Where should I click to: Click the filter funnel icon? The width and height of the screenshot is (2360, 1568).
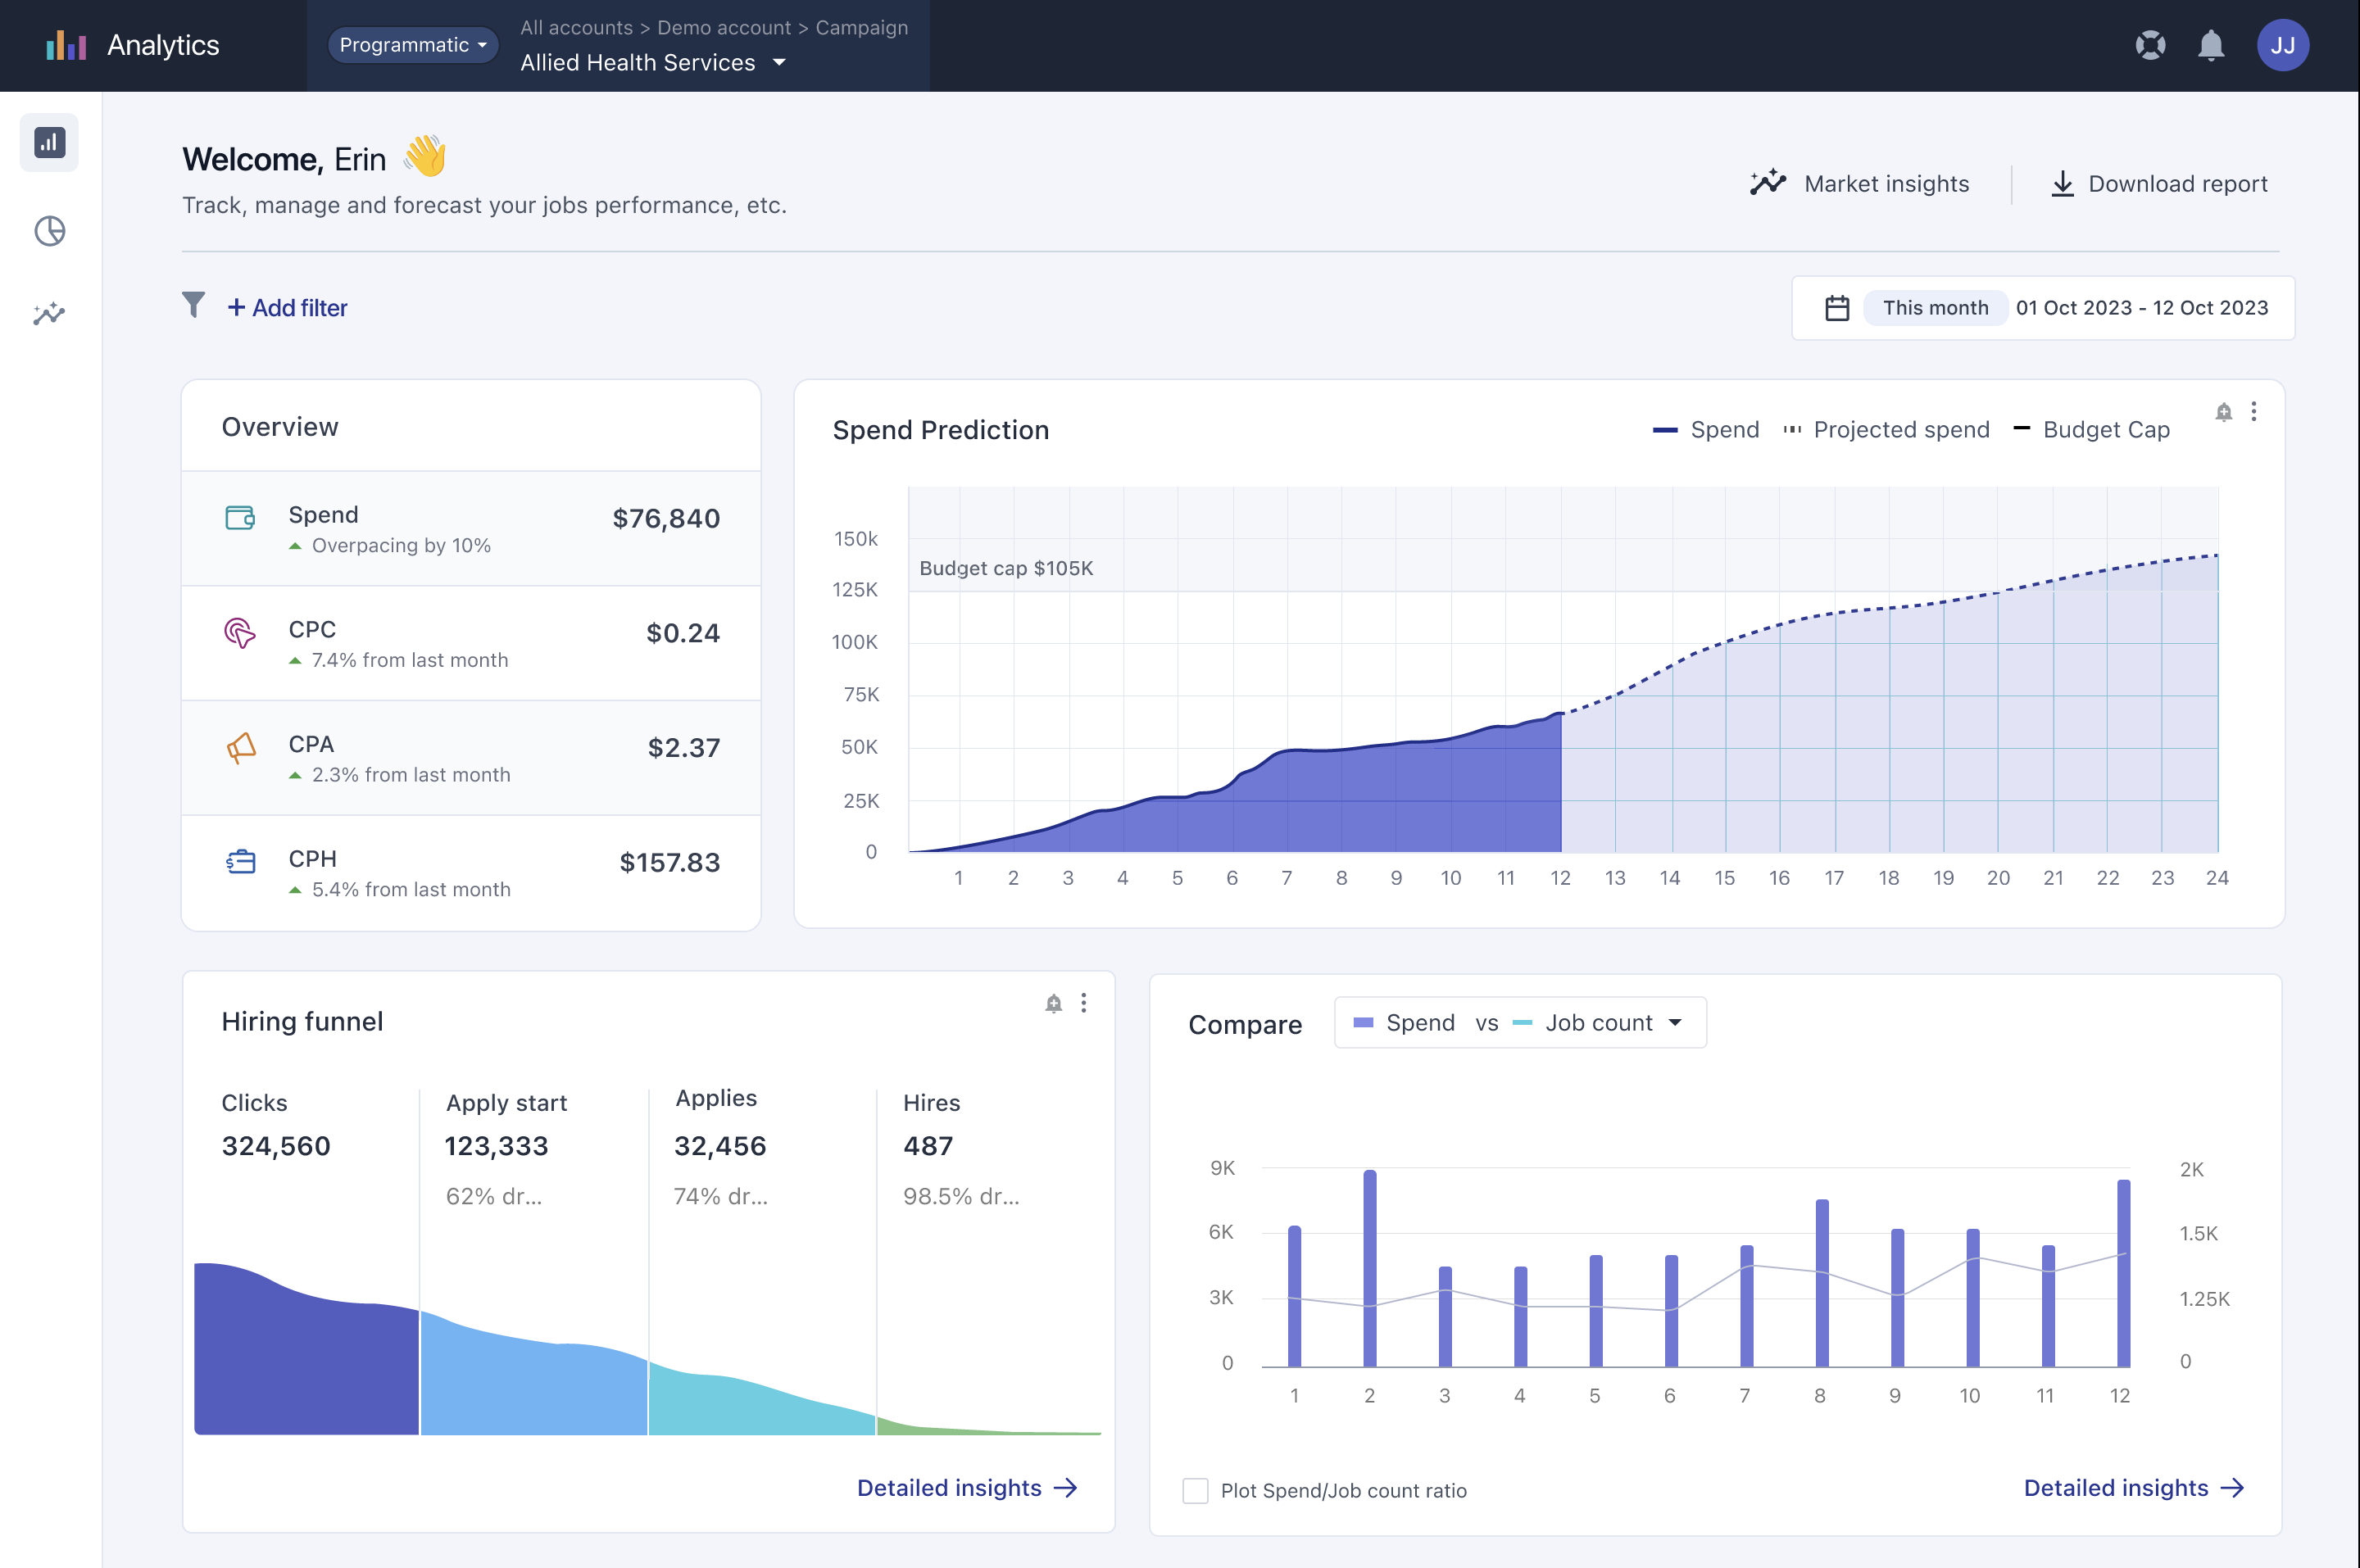click(194, 305)
